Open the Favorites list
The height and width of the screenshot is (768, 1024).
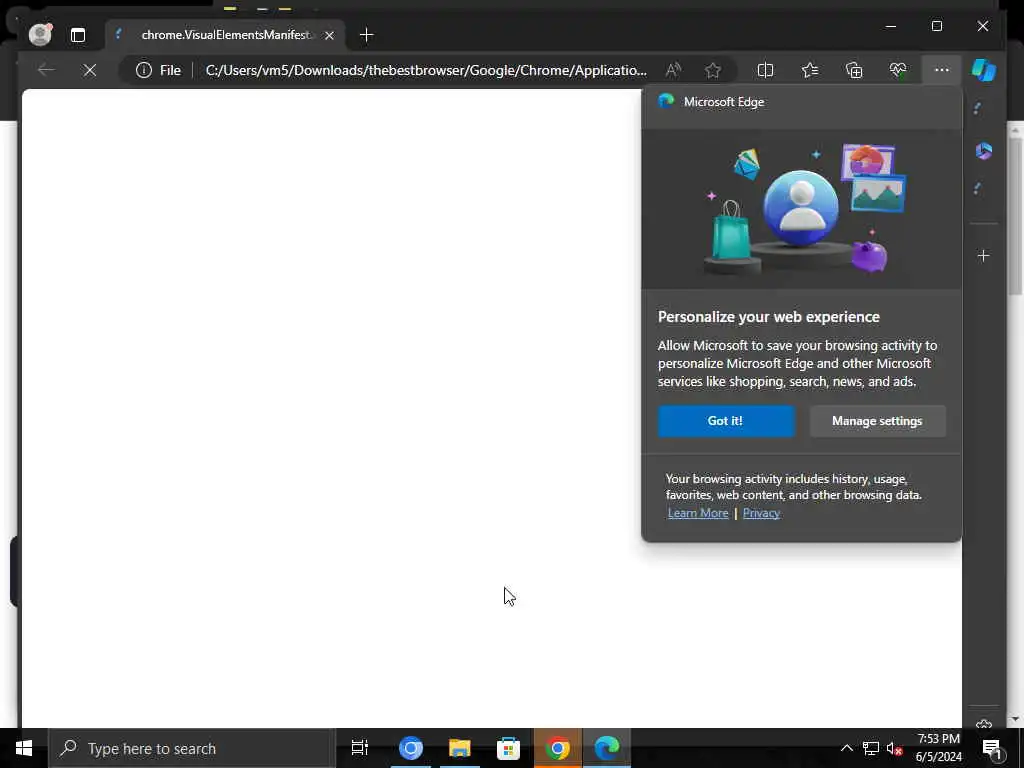click(810, 70)
